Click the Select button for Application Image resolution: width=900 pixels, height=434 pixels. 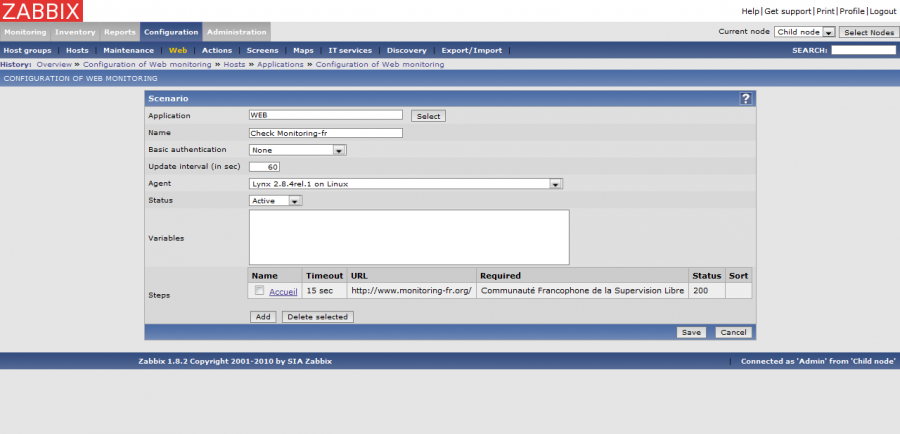[x=428, y=116]
